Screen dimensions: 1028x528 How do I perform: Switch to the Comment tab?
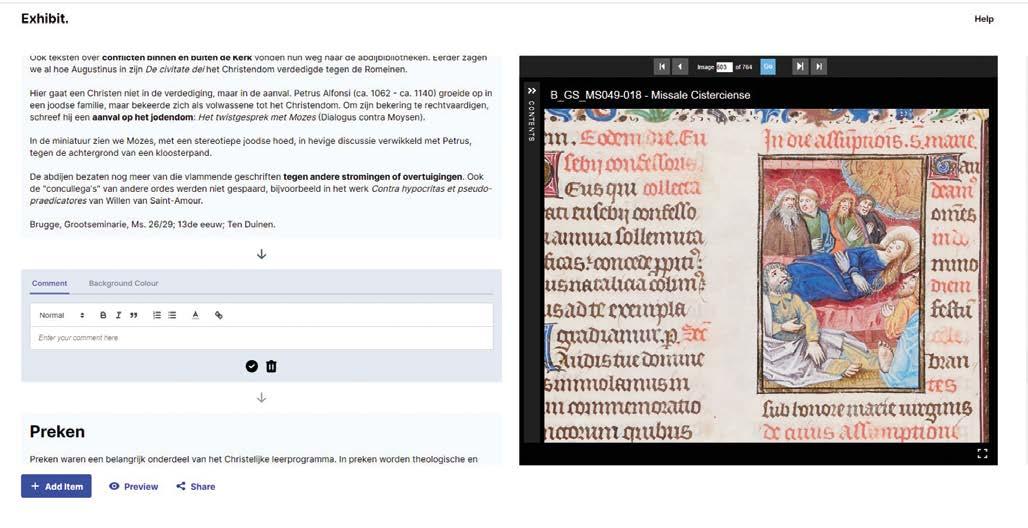[x=49, y=283]
